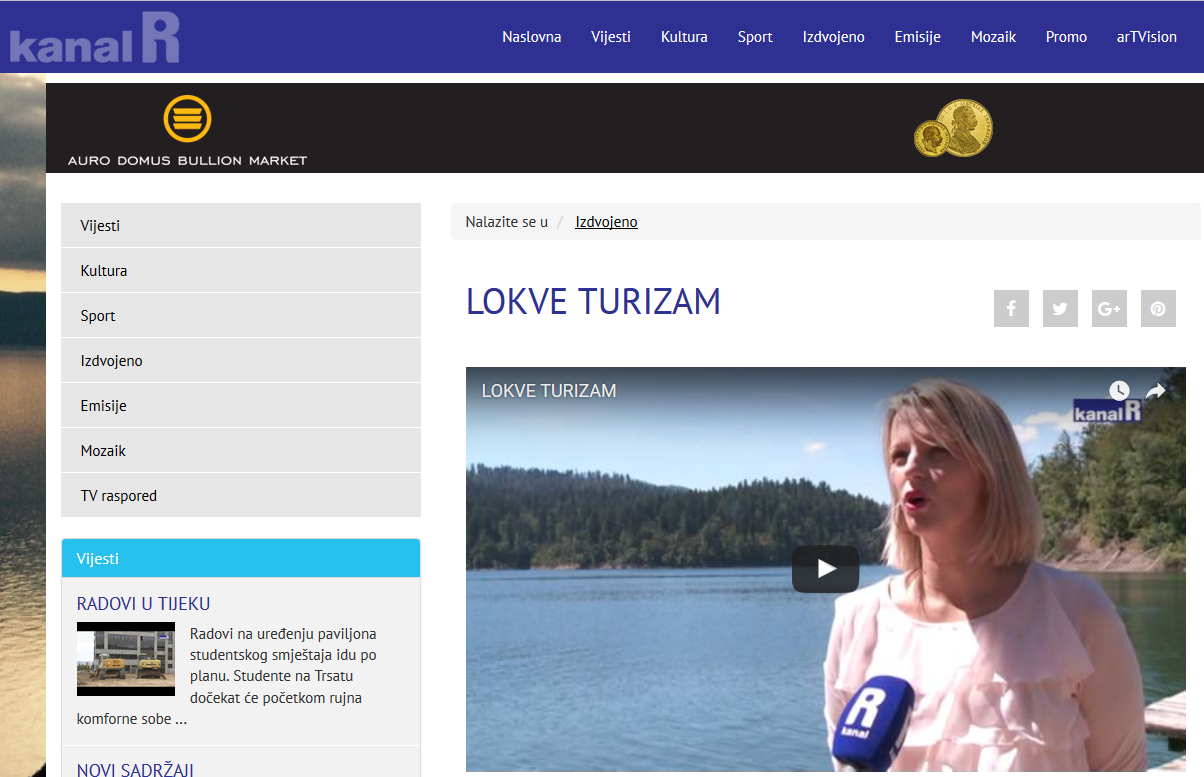Viewport: 1204px width, 777px height.
Task: Click the Auro Domus gold logo icon
Action: tap(187, 119)
